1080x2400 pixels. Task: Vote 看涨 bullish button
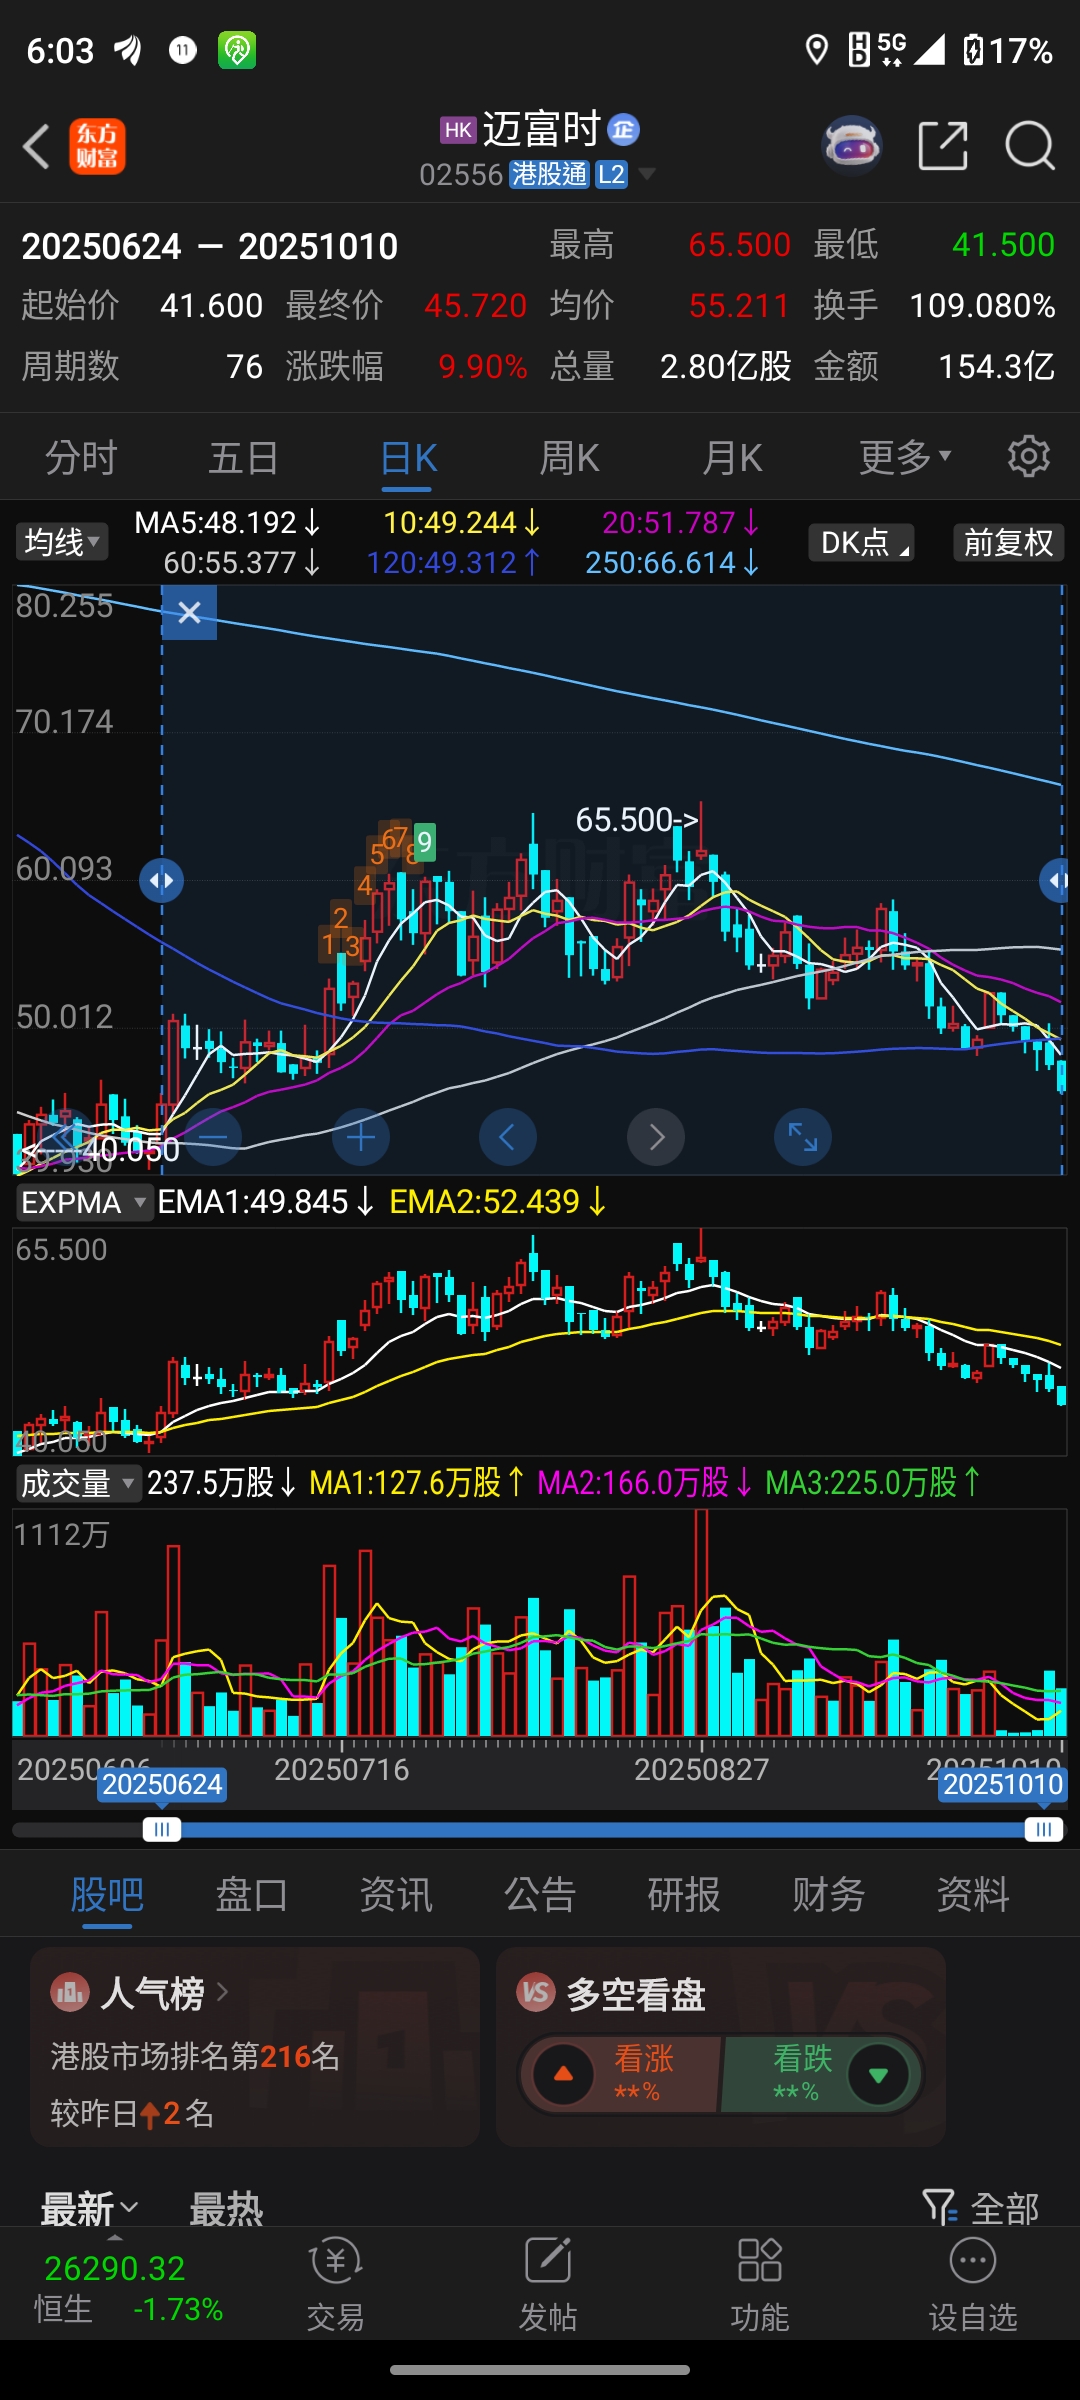coord(623,2074)
